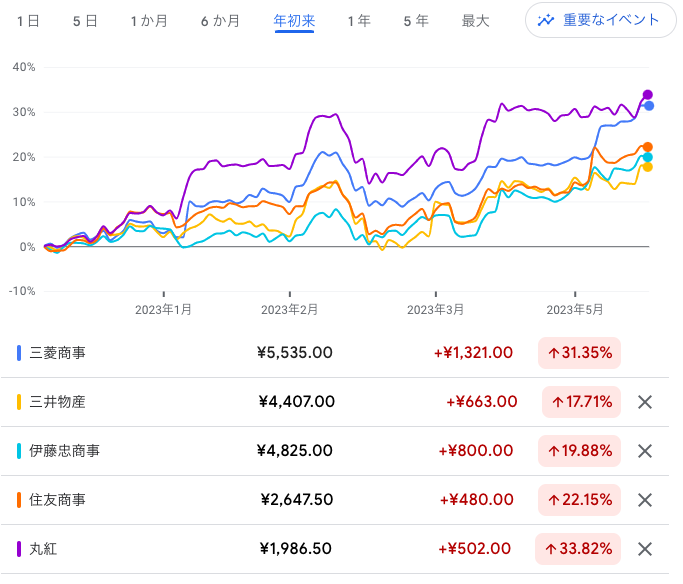Click the orange end point of the chart line

648,147
